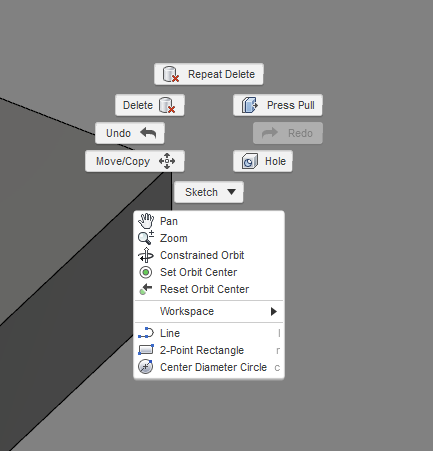Click the 'l' shortcut hint beside Line
Image resolution: width=433 pixels, height=451 pixels.
[x=279, y=333]
